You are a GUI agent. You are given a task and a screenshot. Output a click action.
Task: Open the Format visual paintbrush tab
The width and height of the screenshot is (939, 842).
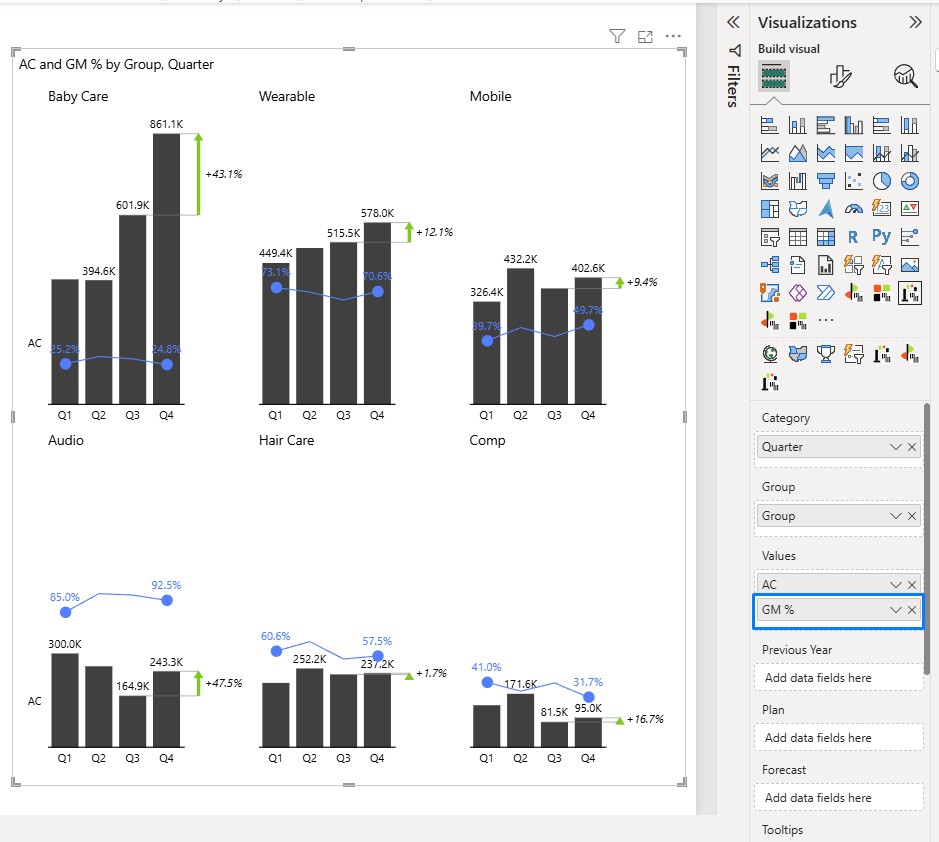click(x=840, y=76)
